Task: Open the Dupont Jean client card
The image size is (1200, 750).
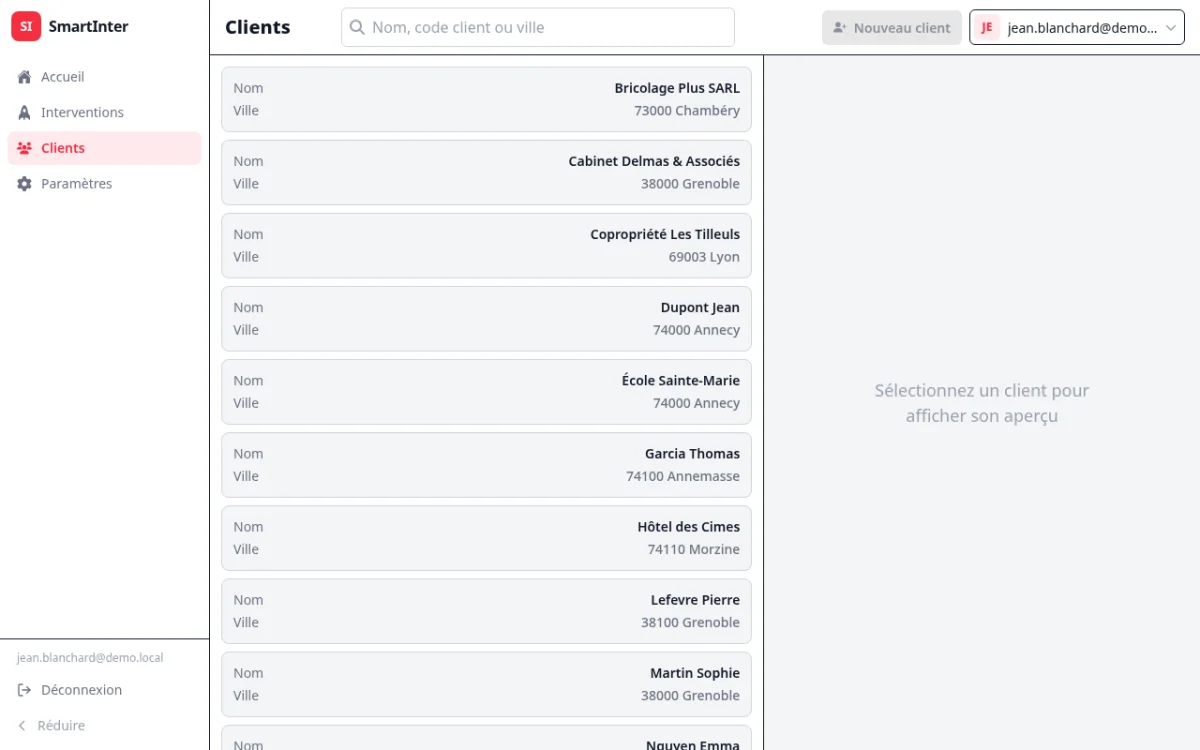Action: click(x=486, y=318)
